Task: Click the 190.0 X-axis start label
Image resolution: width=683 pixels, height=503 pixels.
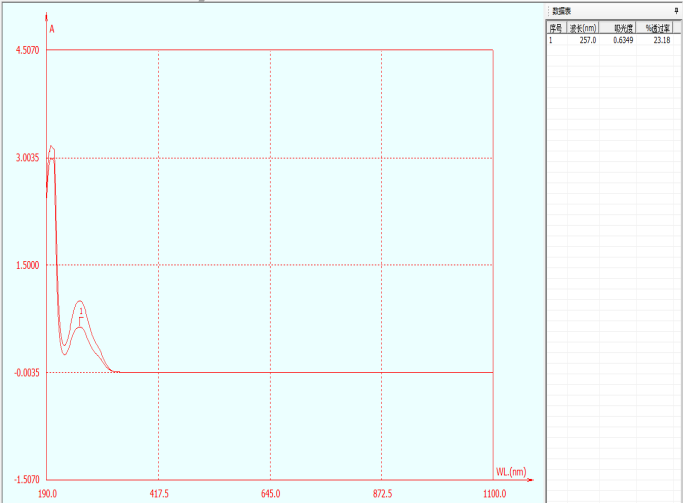Action: click(x=47, y=494)
